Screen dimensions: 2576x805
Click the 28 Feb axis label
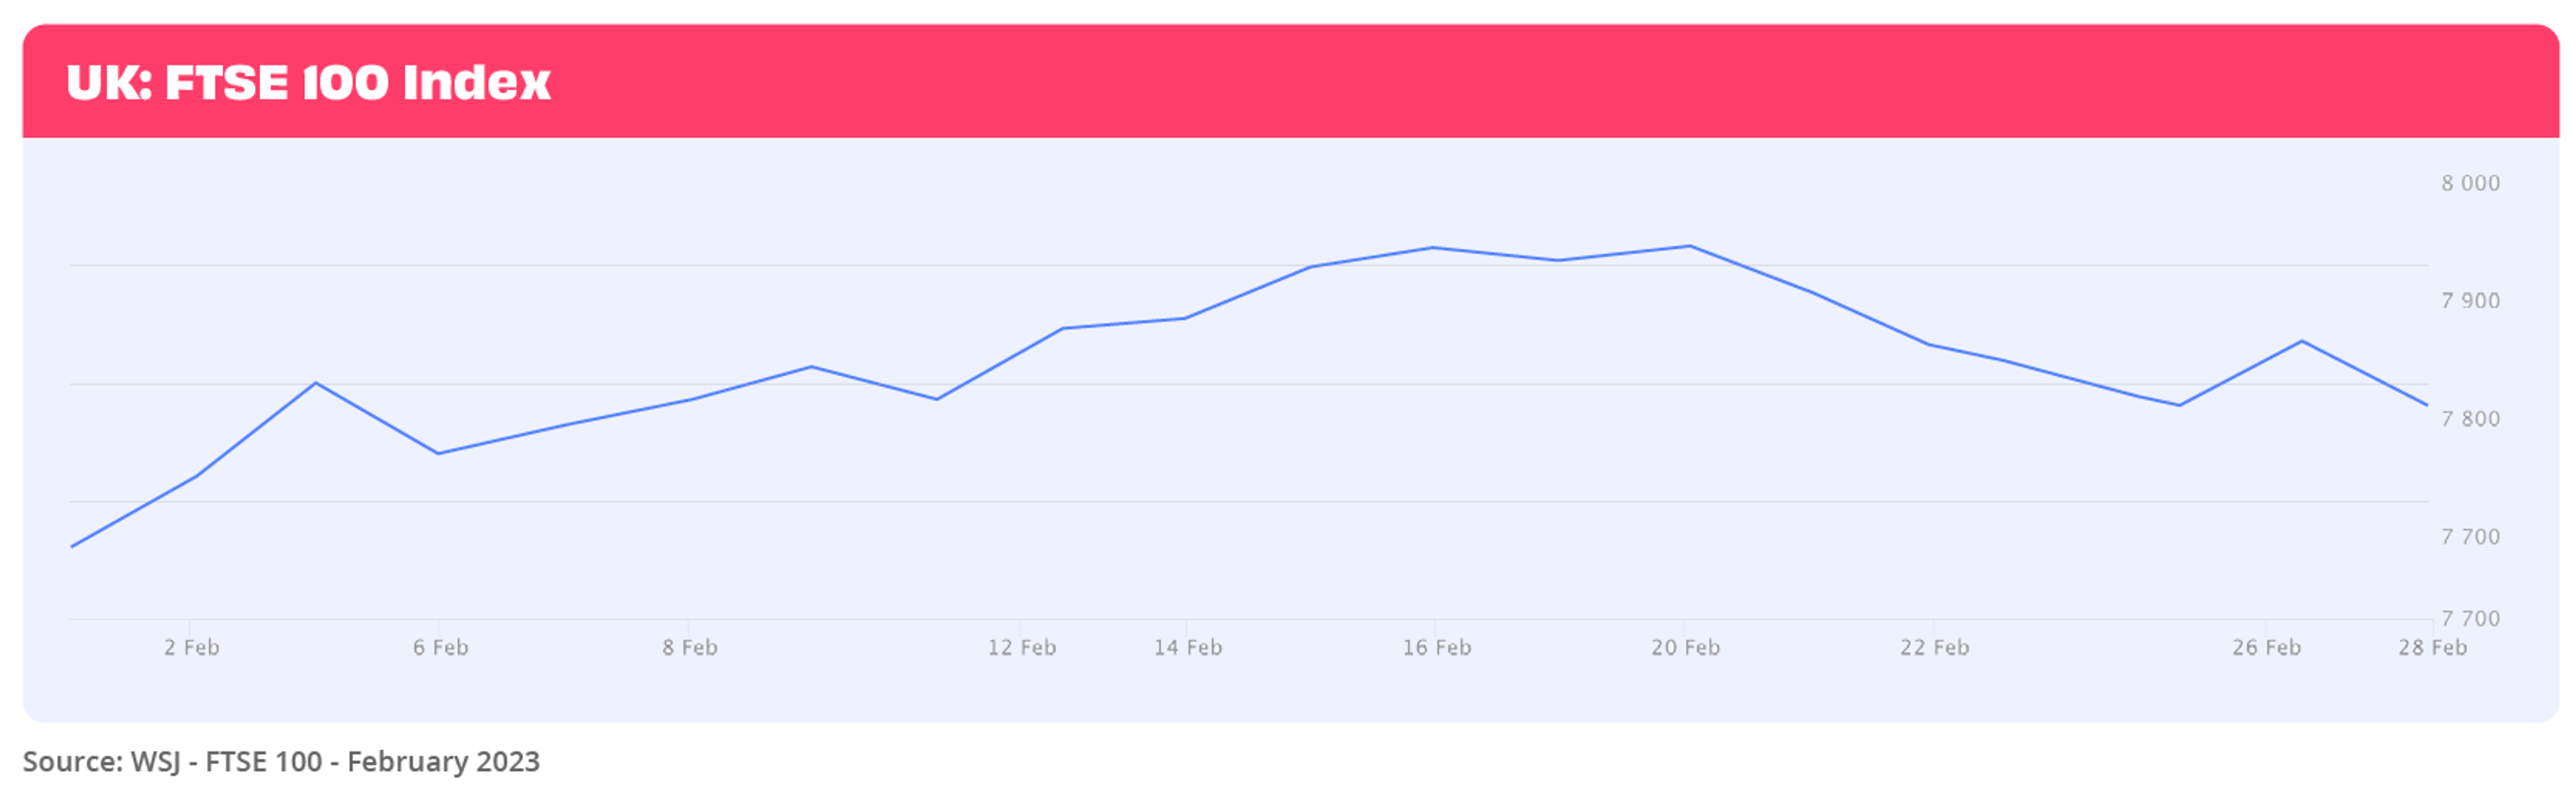click(2432, 648)
